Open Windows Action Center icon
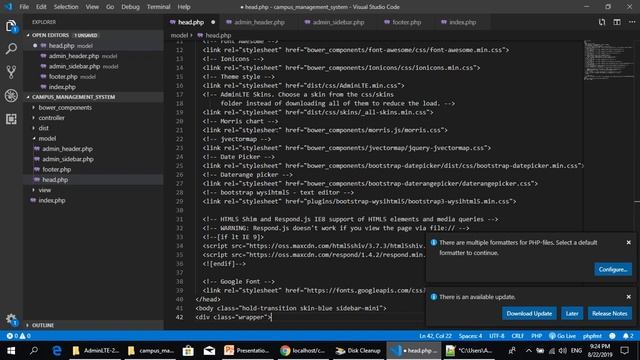Image resolution: width=640 pixels, height=360 pixels. pos(624,351)
